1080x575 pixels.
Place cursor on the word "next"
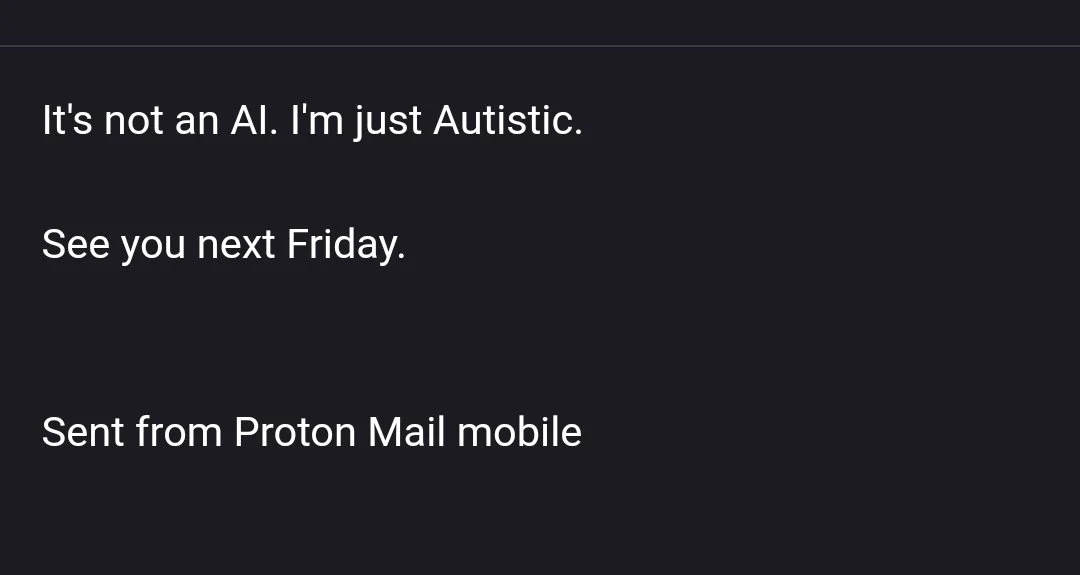(236, 247)
